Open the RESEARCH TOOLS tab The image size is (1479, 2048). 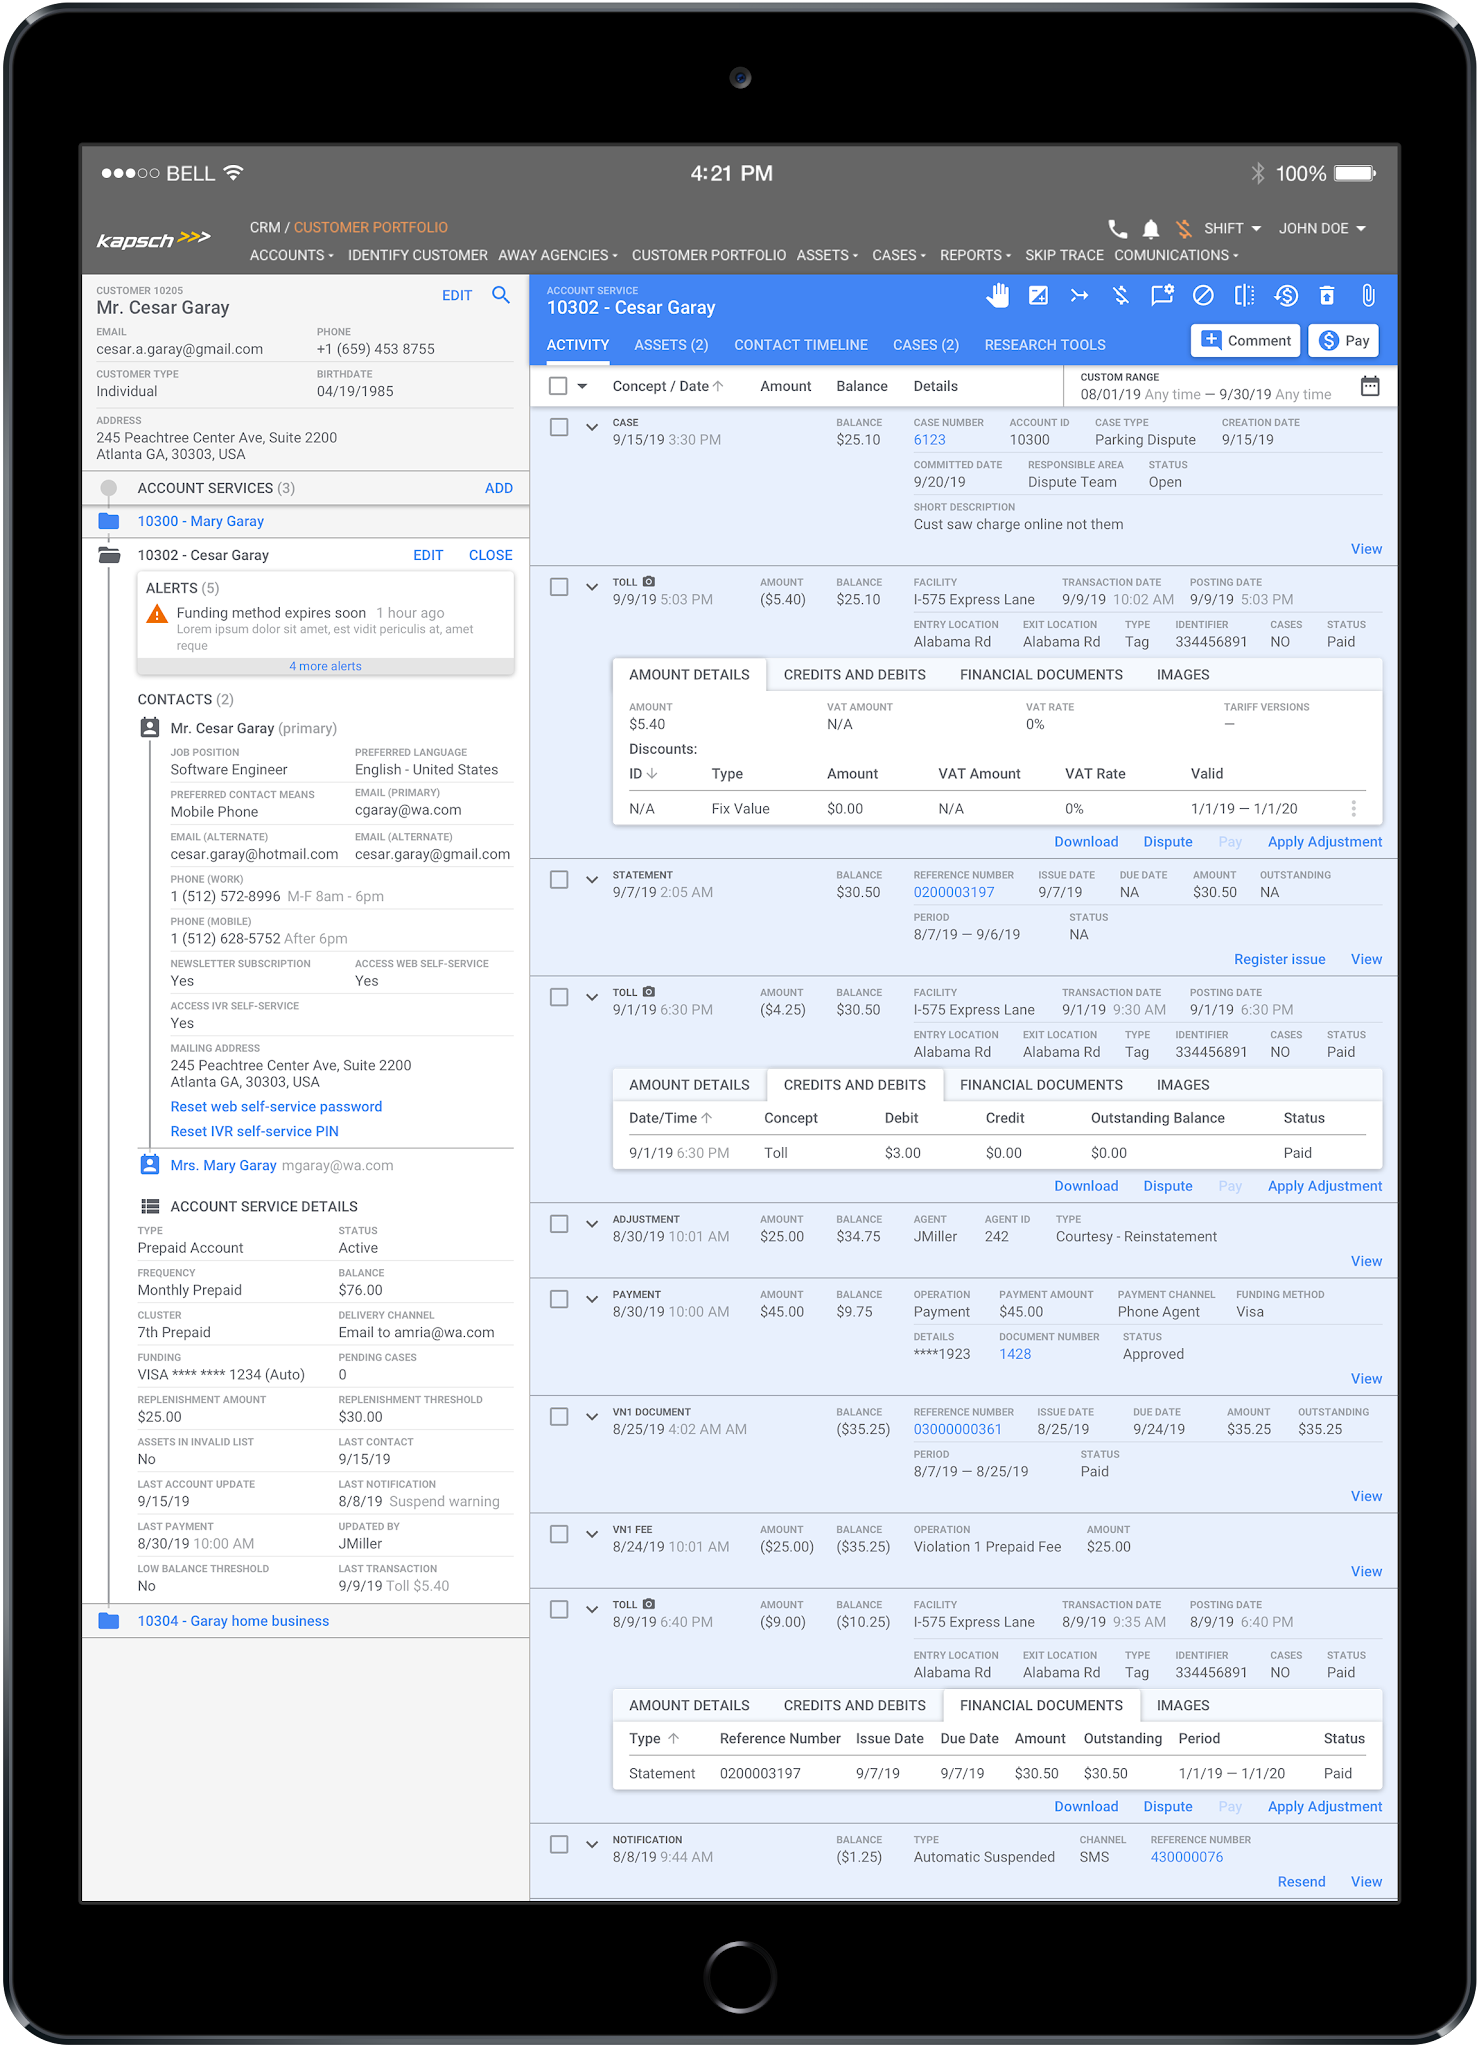[x=1045, y=345]
